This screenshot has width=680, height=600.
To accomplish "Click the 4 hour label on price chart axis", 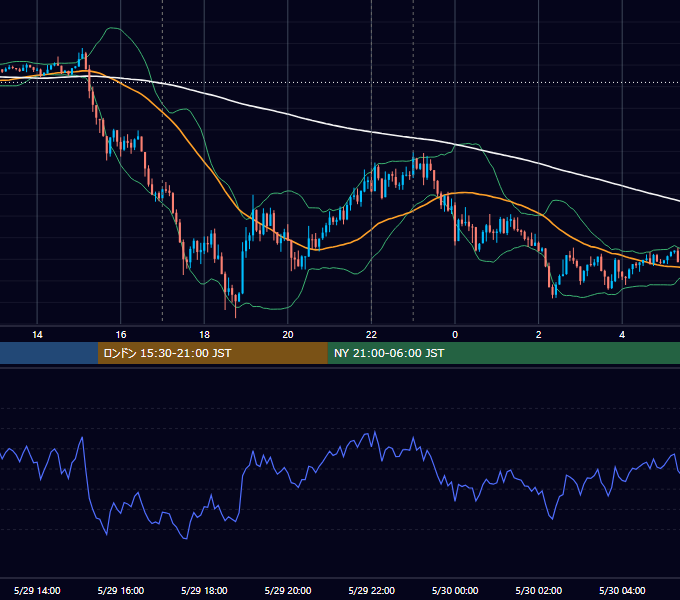I will [622, 335].
